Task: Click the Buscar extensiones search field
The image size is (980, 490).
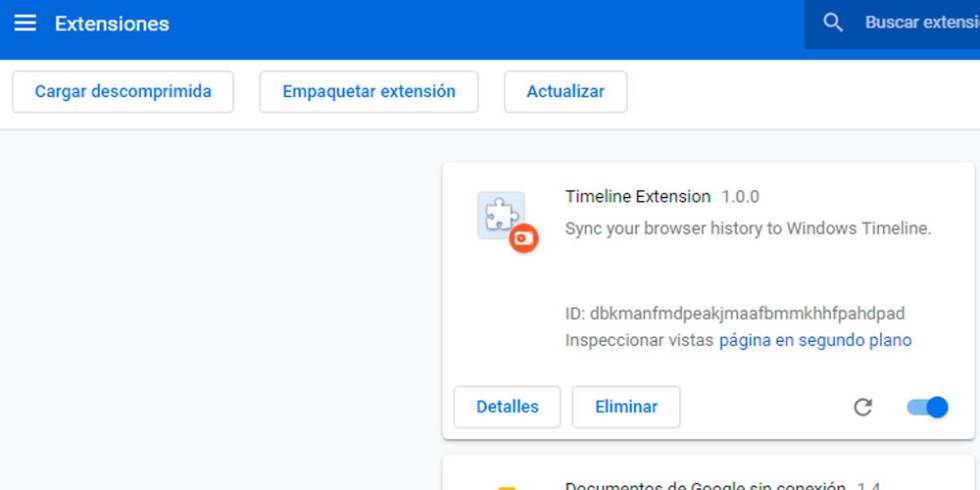Action: (892, 23)
